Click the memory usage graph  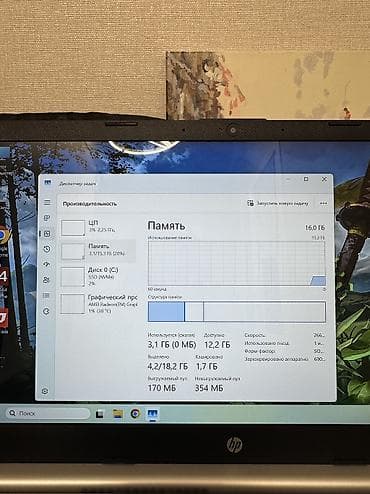[x=237, y=264]
